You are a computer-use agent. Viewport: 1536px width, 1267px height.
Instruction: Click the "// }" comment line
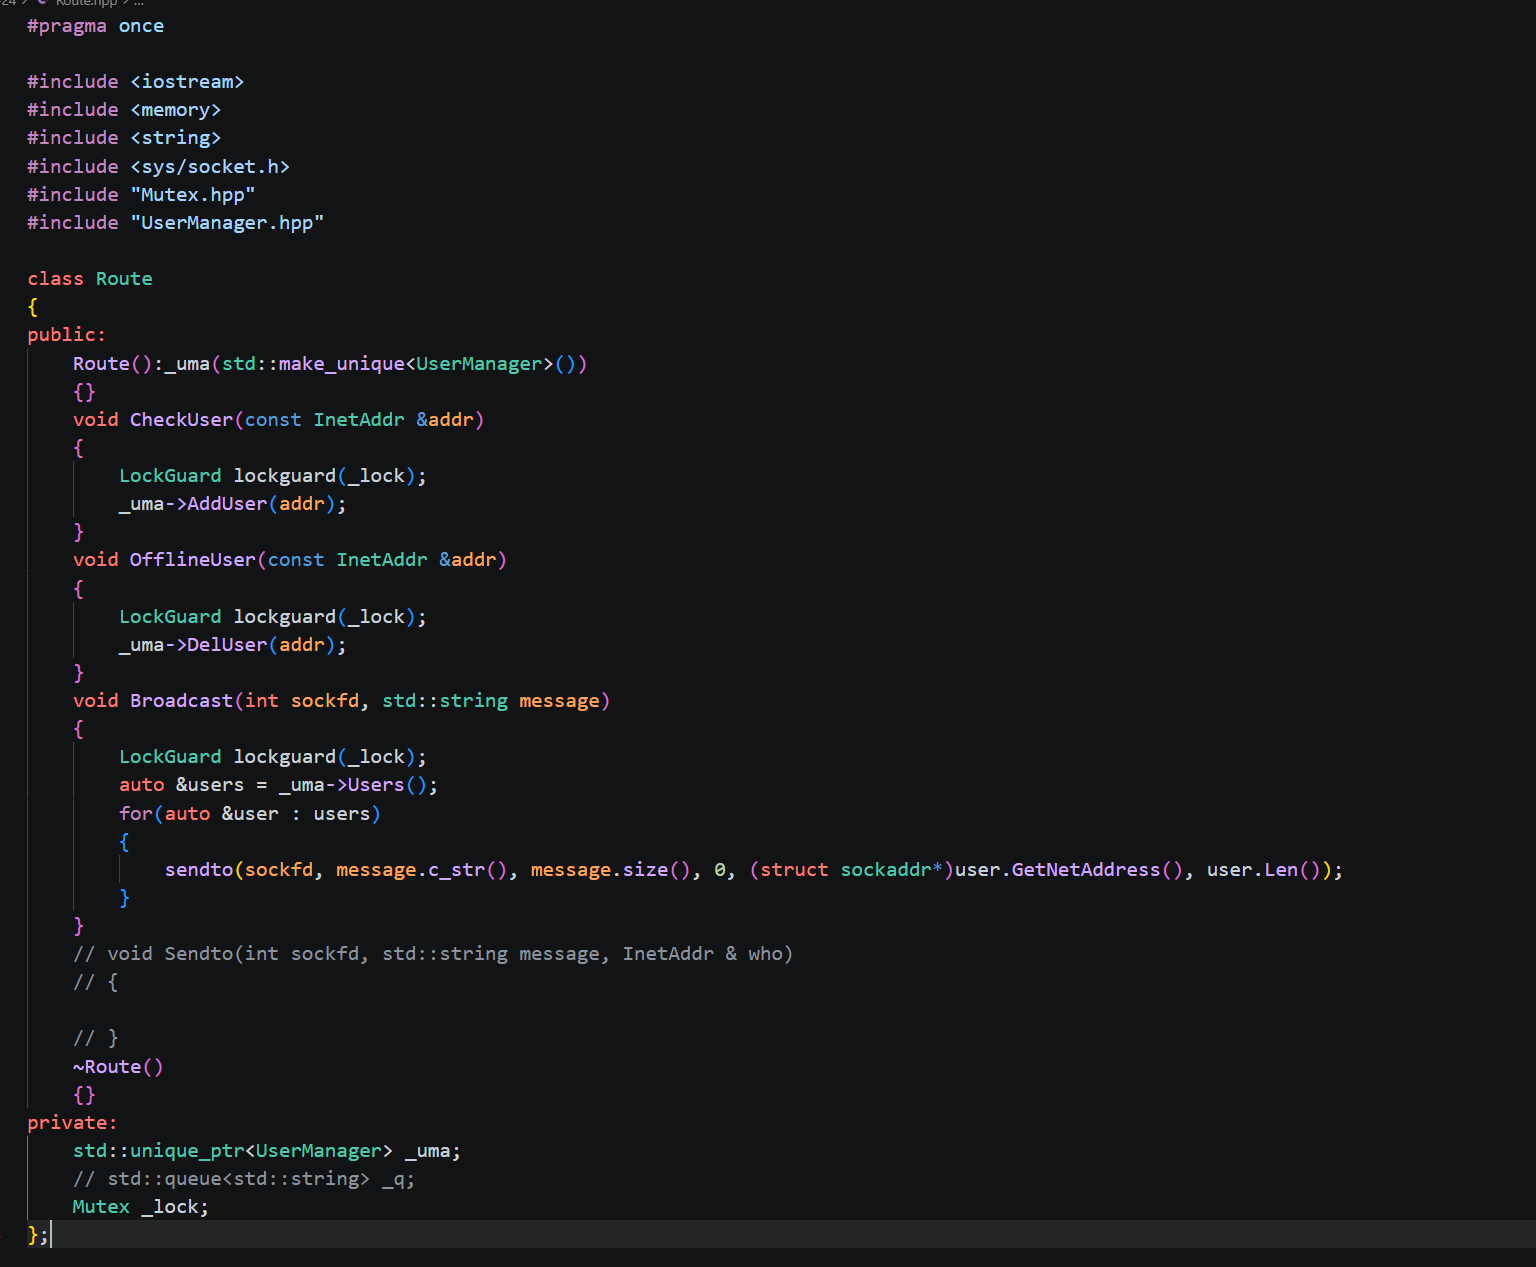coord(96,1038)
